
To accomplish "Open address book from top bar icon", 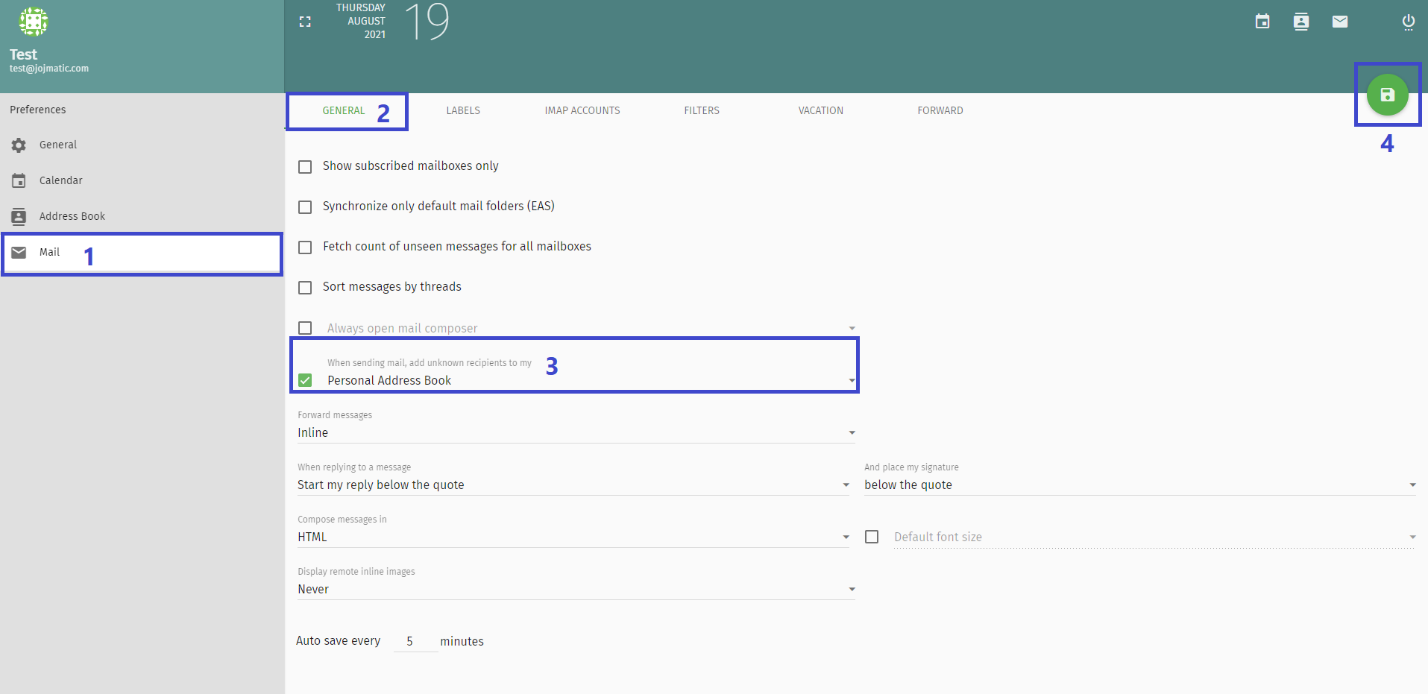I will point(1301,22).
